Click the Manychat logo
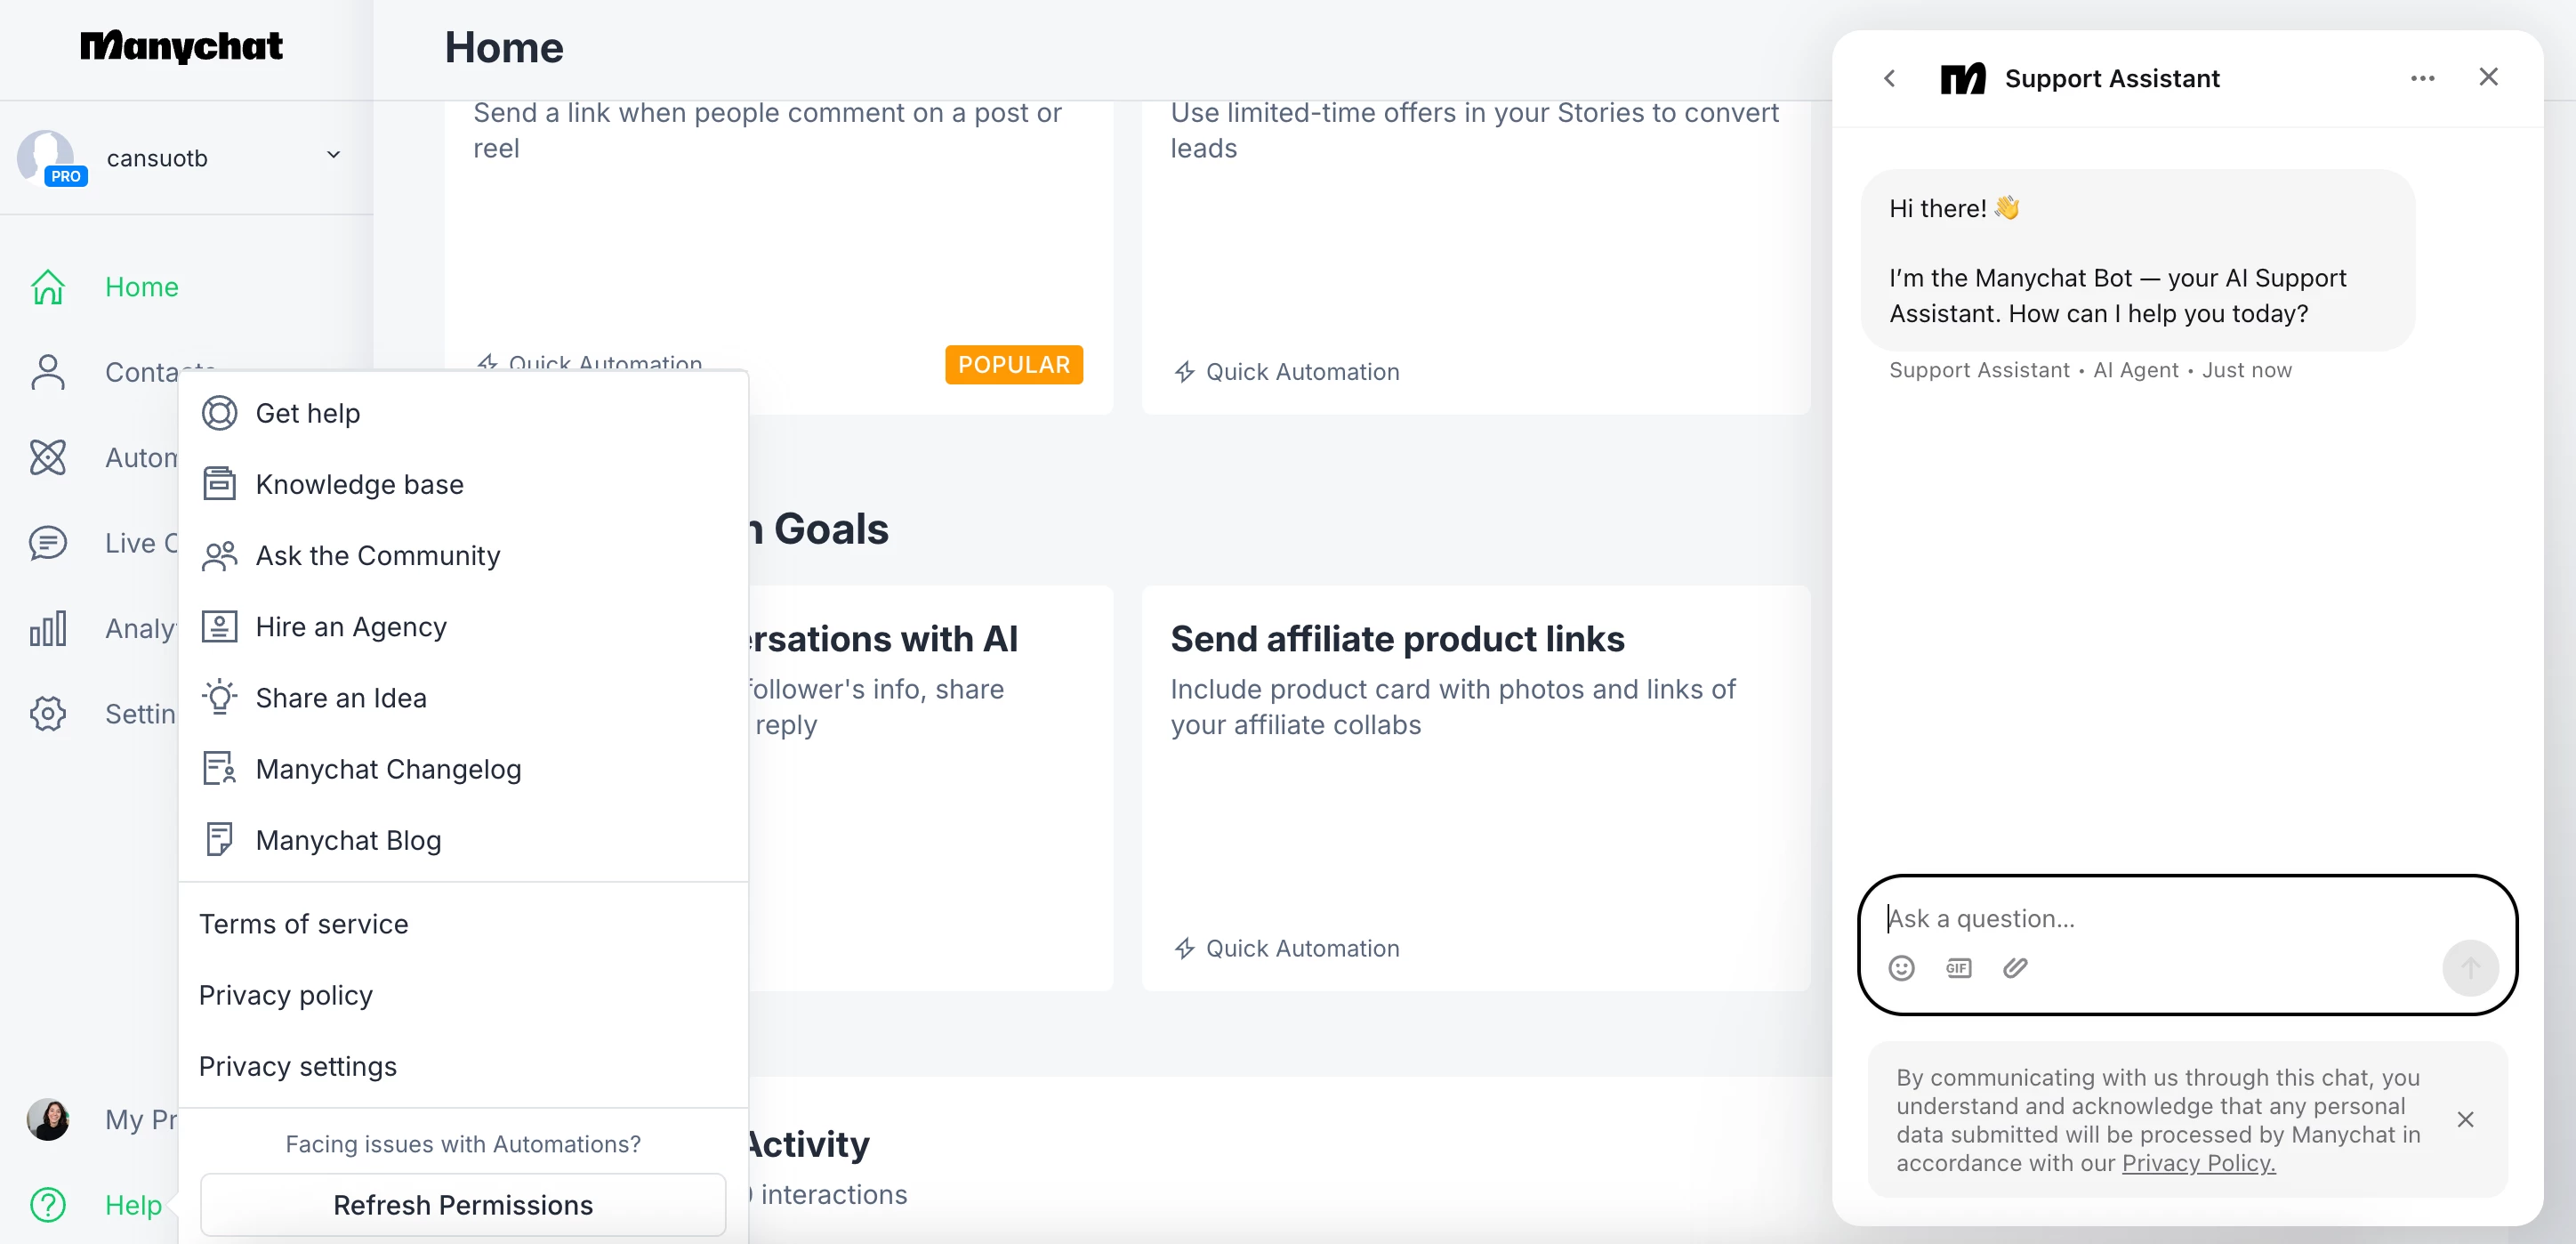 (181, 46)
